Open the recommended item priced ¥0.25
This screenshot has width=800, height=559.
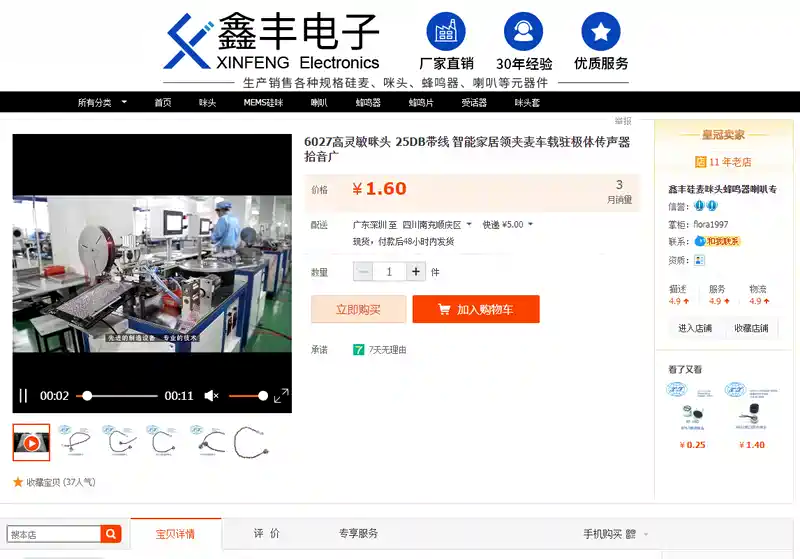pos(692,416)
